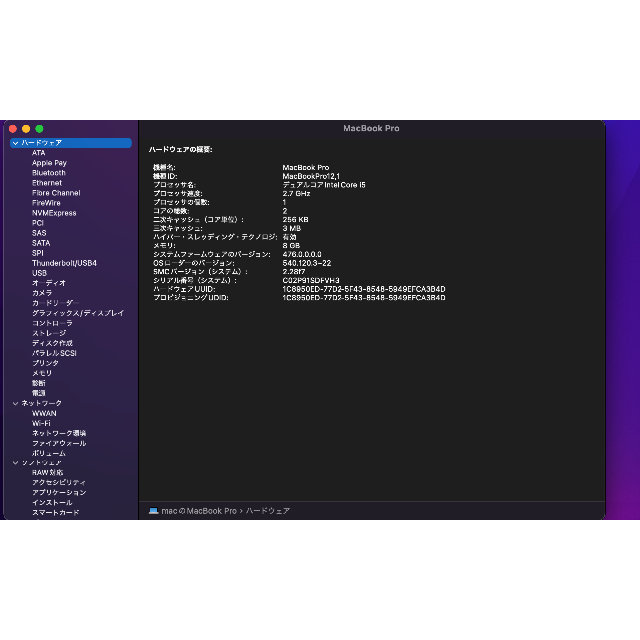Open アクセシビリティ in the sidebar

(59, 482)
